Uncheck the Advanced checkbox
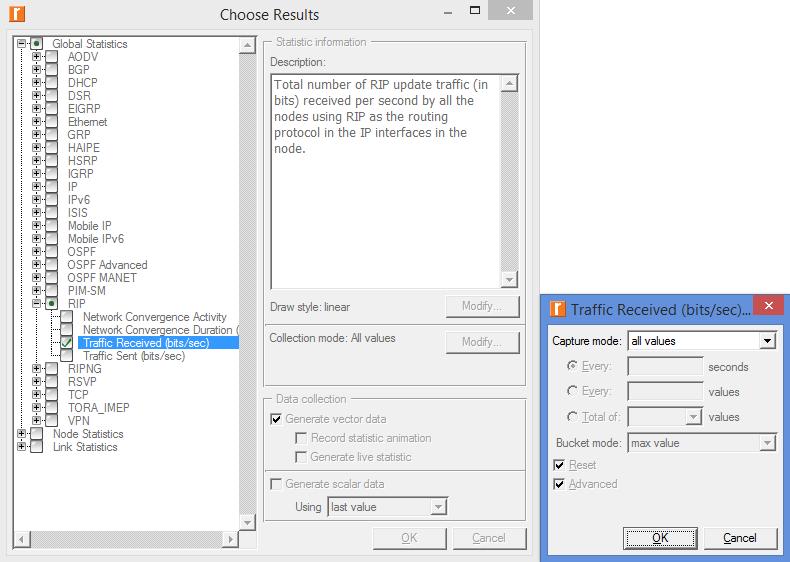Viewport: 790px width, 562px height. pos(559,484)
